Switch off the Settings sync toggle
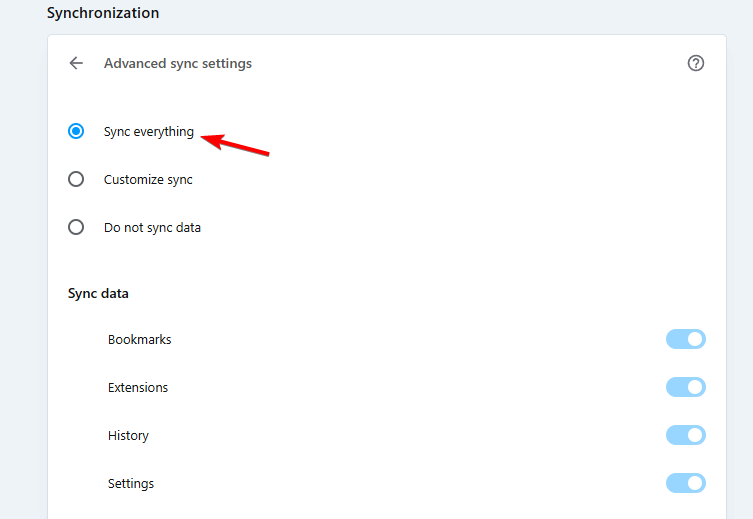 pyautogui.click(x=686, y=483)
